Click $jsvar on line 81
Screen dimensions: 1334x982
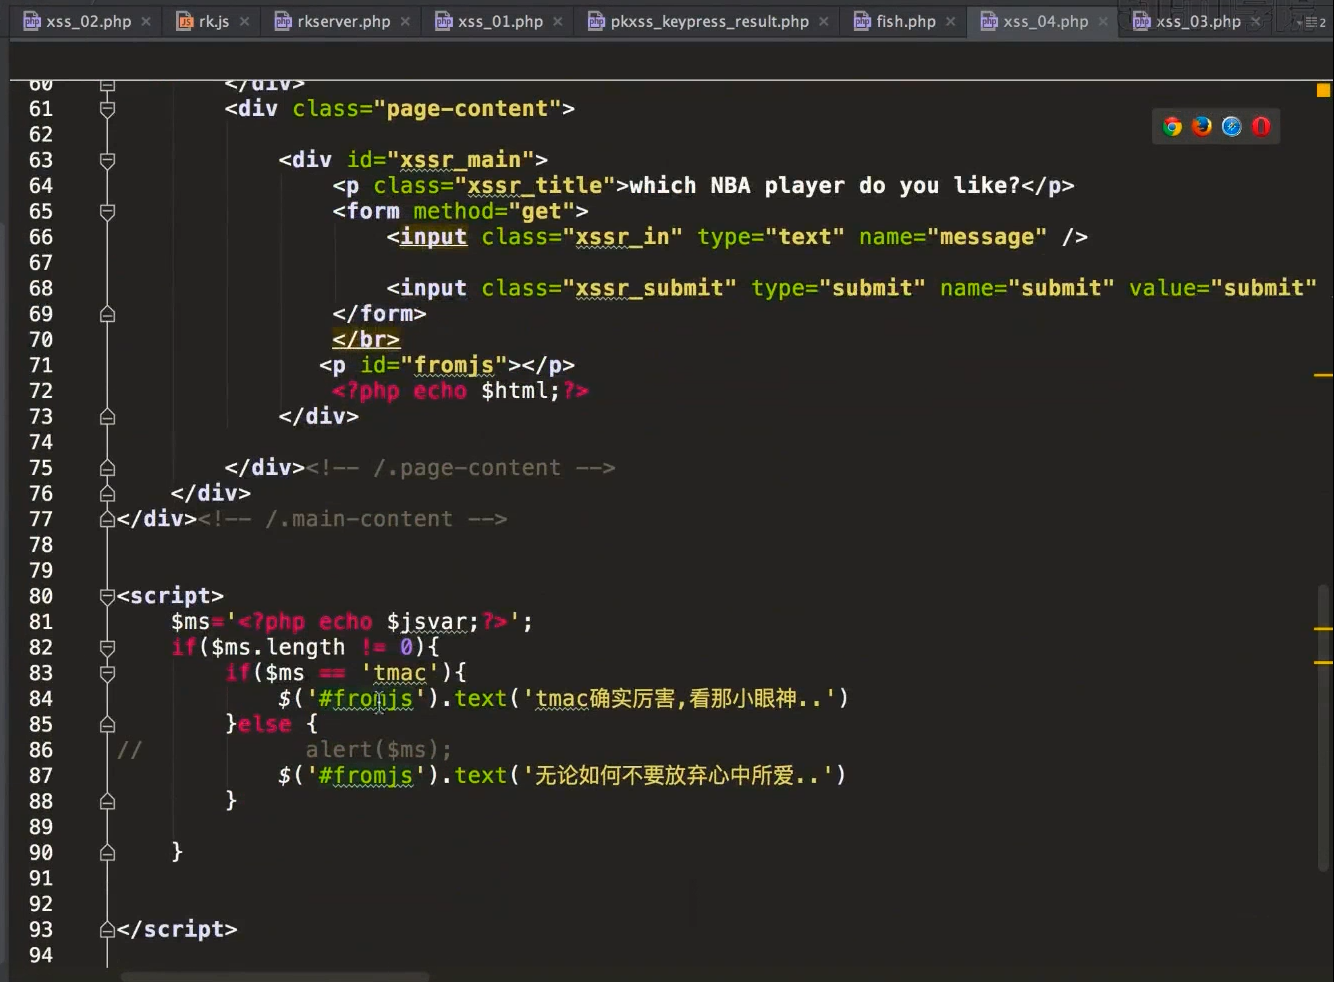click(426, 622)
